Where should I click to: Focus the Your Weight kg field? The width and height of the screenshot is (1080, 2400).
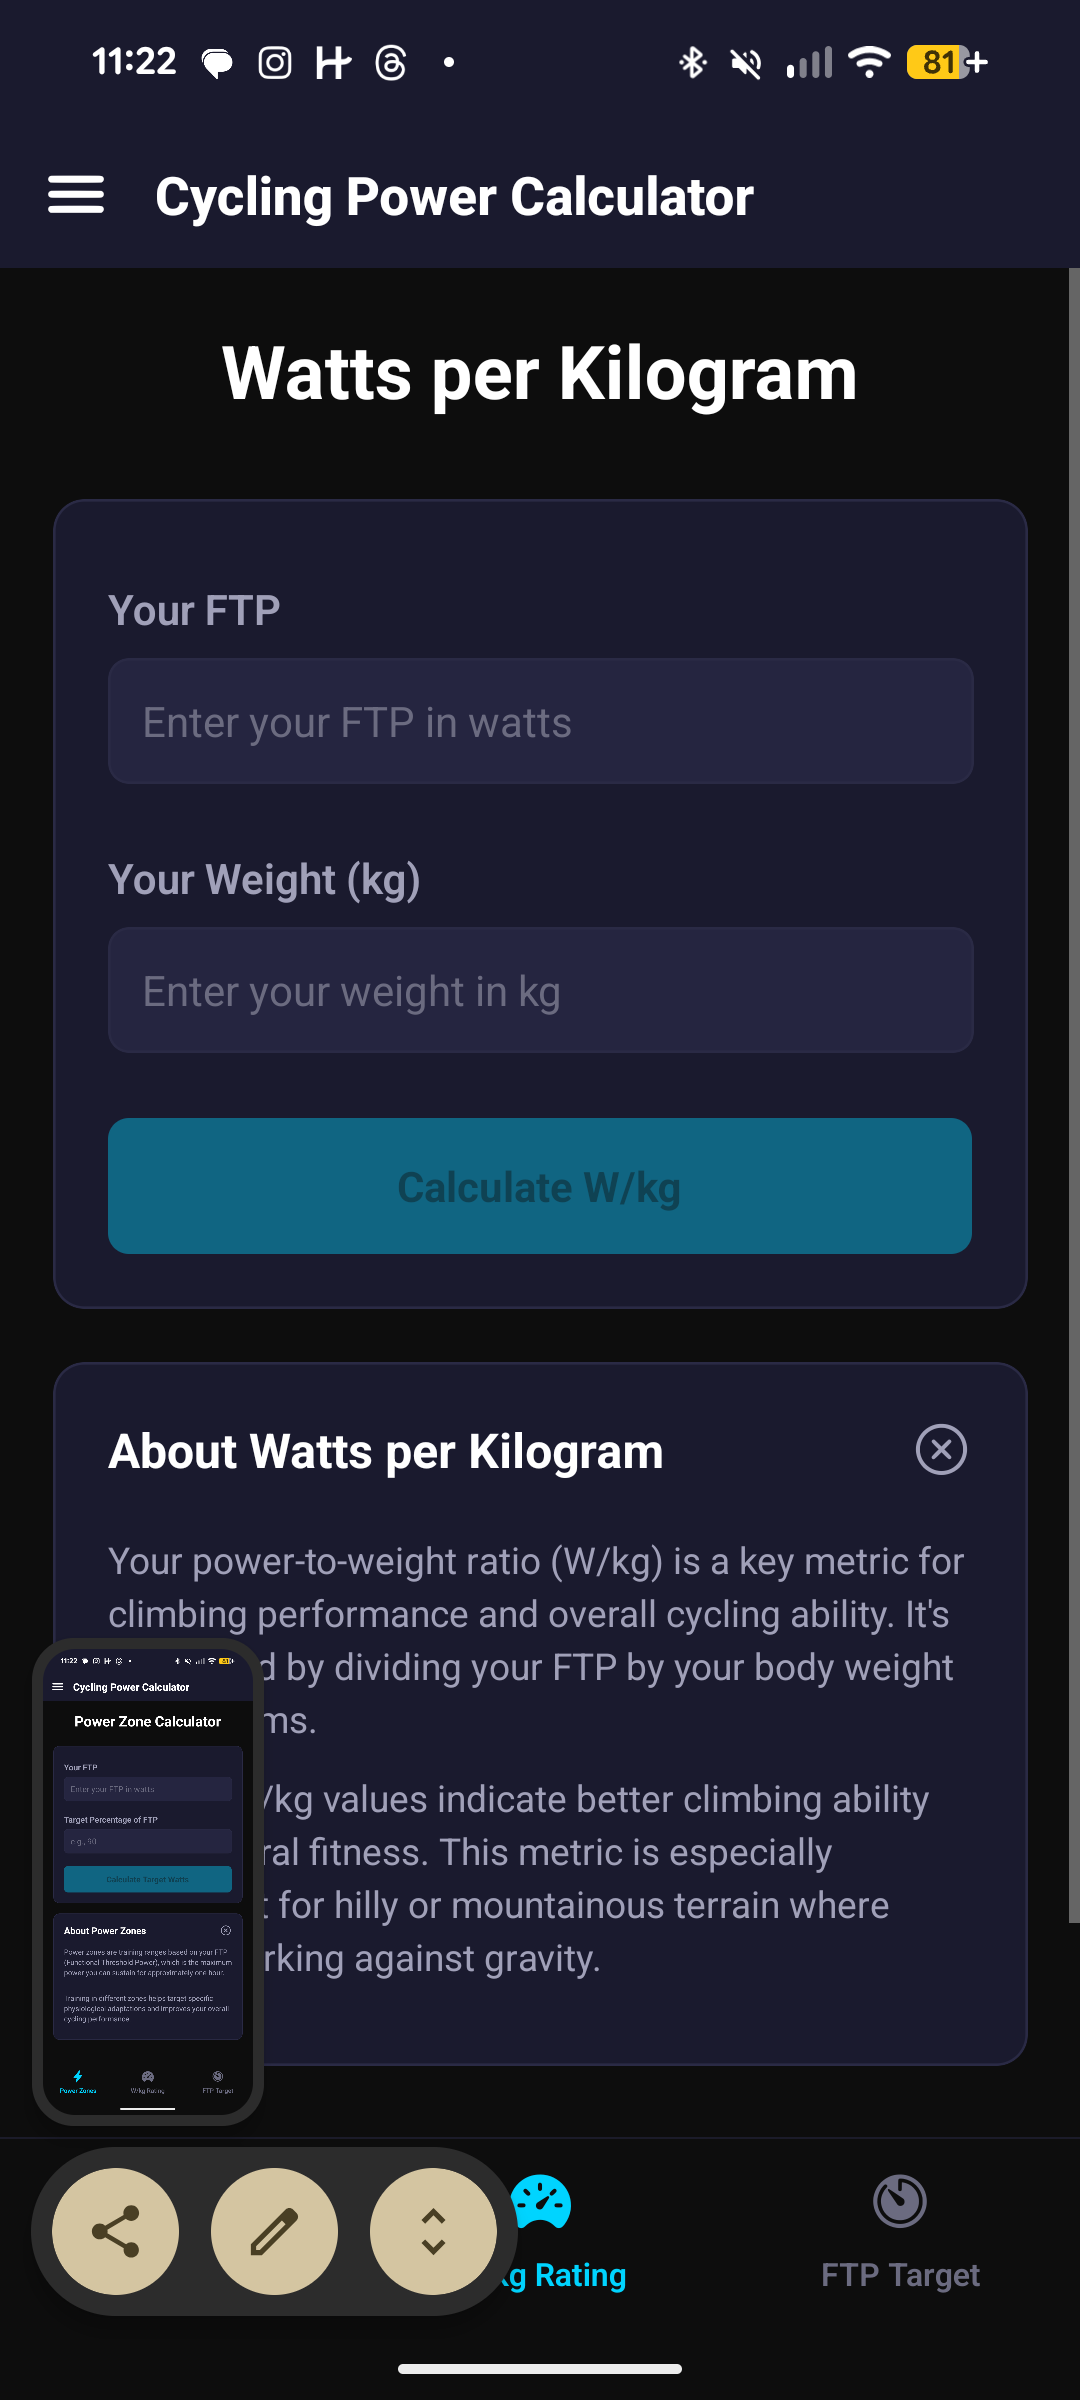[540, 990]
